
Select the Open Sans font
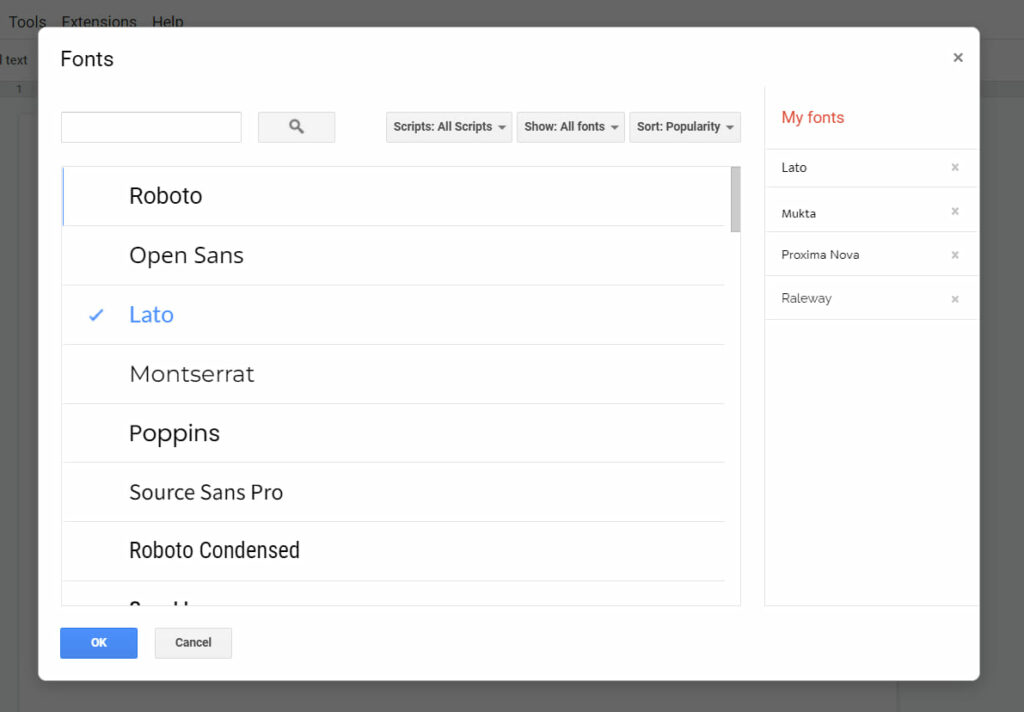point(394,255)
